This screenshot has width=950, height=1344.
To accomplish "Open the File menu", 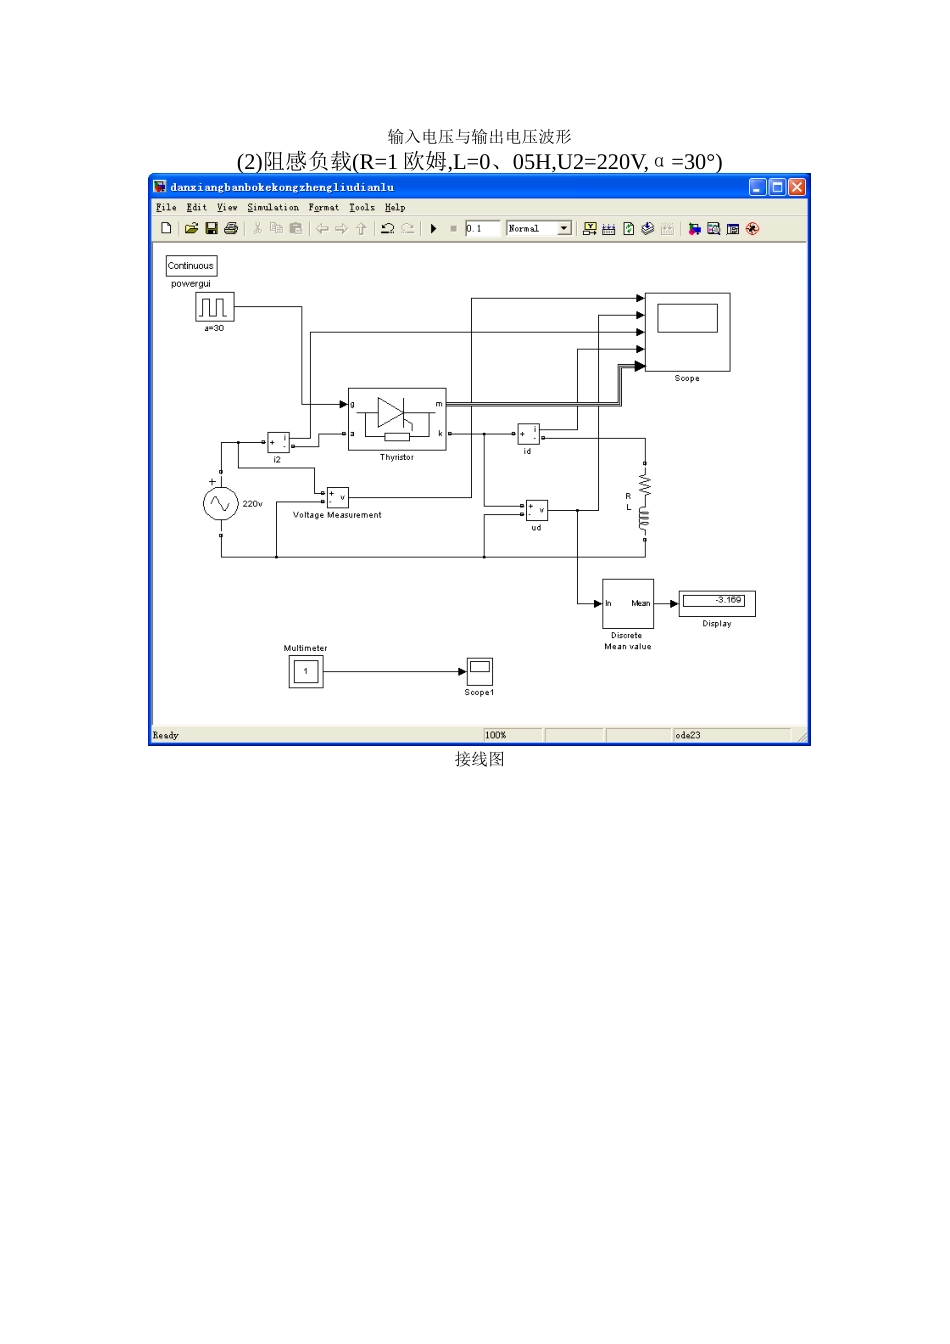I will (166, 208).
